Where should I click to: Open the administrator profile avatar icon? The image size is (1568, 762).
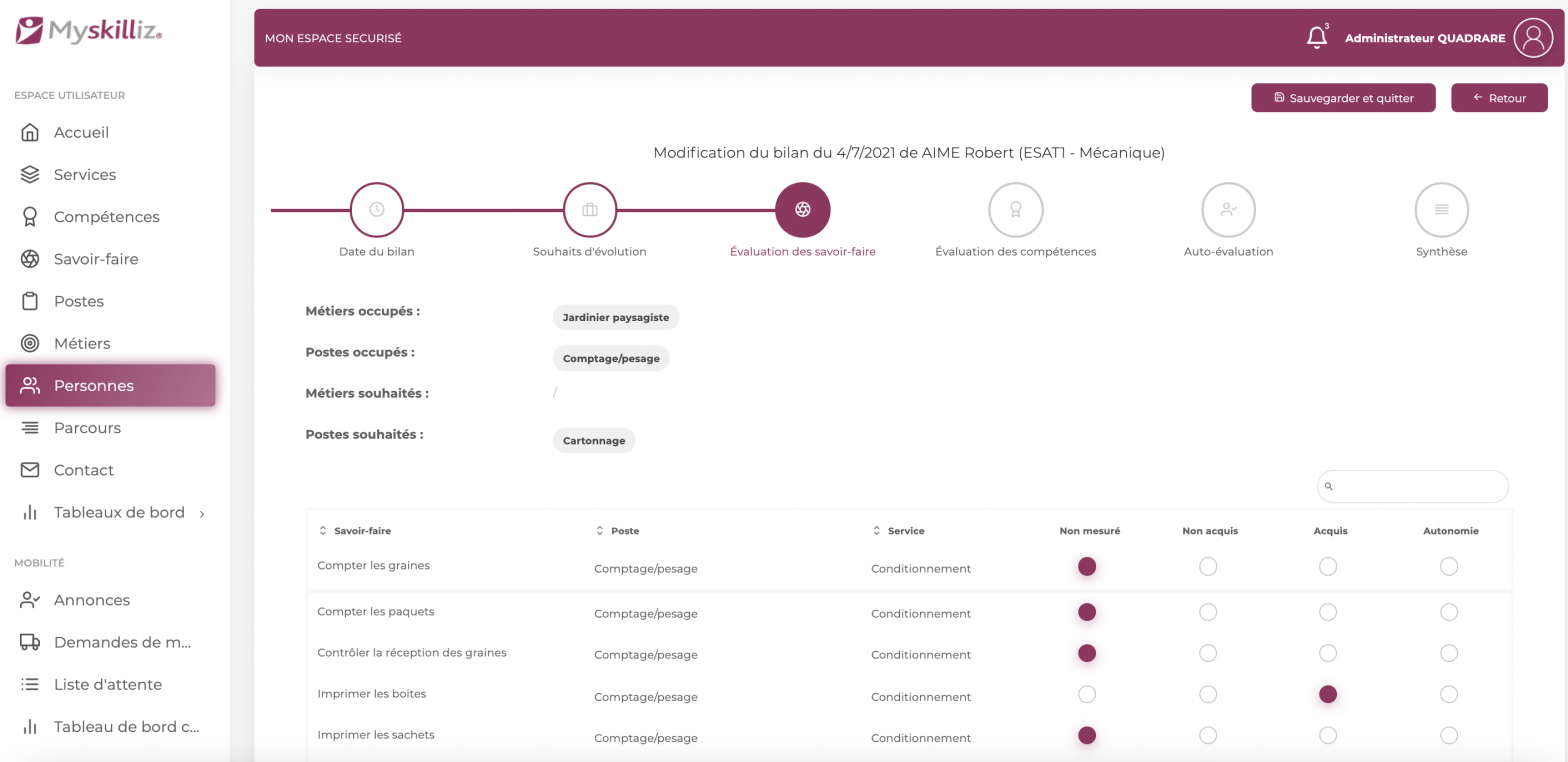pyautogui.click(x=1533, y=38)
